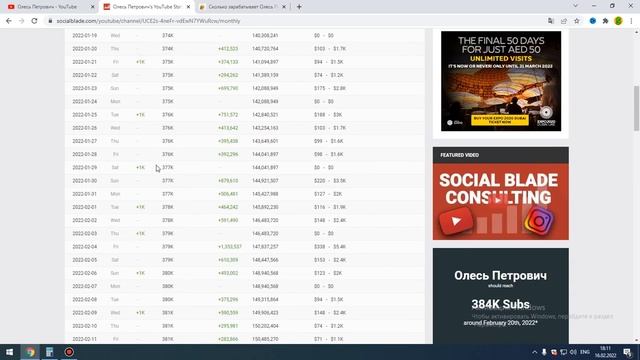The image size is (640, 360).
Task: Open Chrome's three-dot menu
Action: click(631, 21)
